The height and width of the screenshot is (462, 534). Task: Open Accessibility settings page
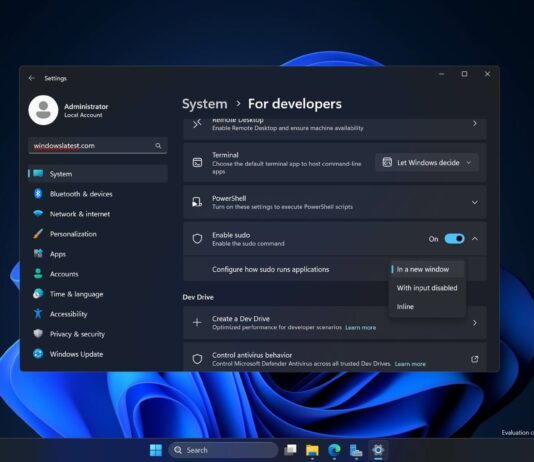pos(98,314)
